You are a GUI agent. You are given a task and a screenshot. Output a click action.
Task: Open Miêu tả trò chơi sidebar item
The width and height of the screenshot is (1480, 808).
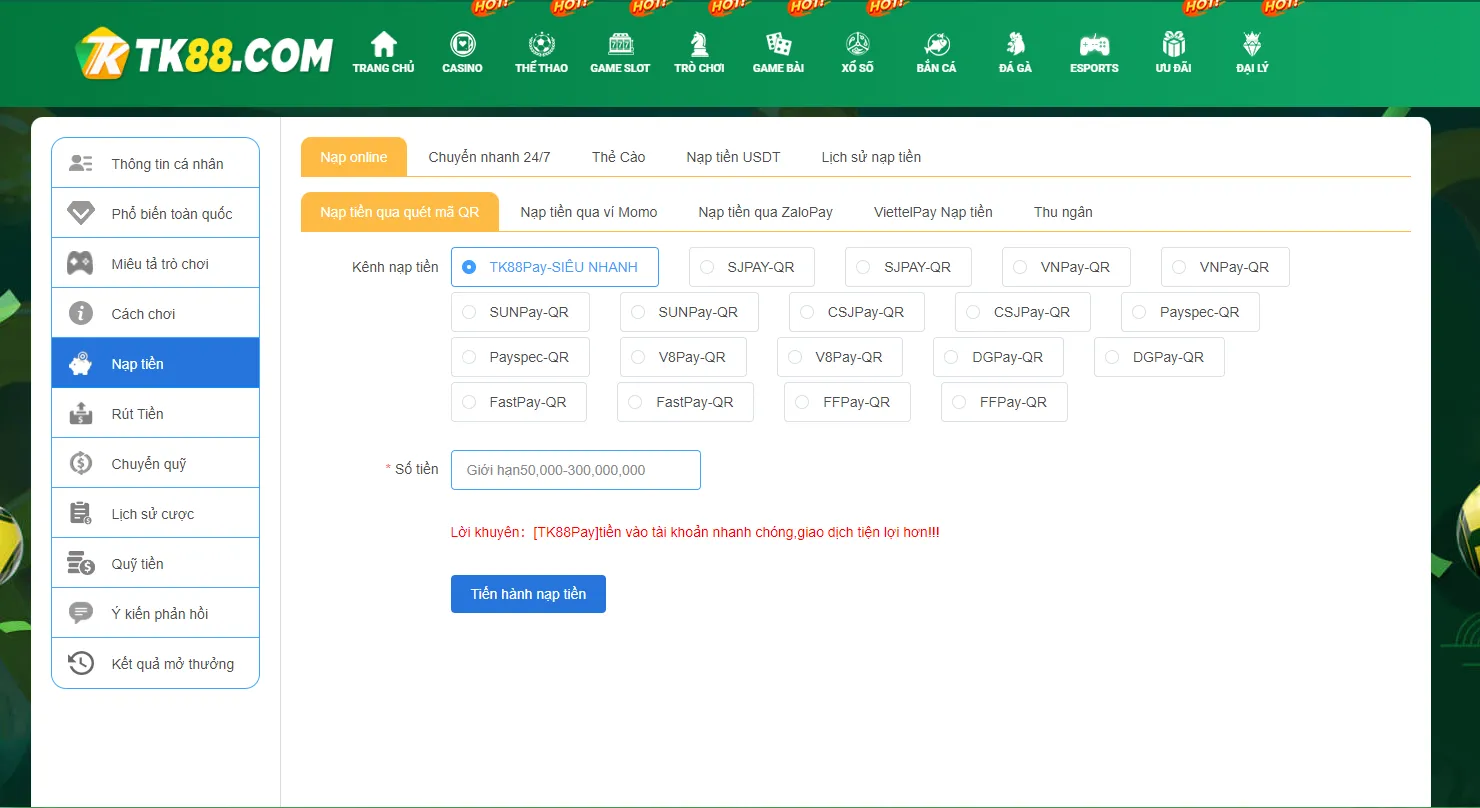[155, 263]
